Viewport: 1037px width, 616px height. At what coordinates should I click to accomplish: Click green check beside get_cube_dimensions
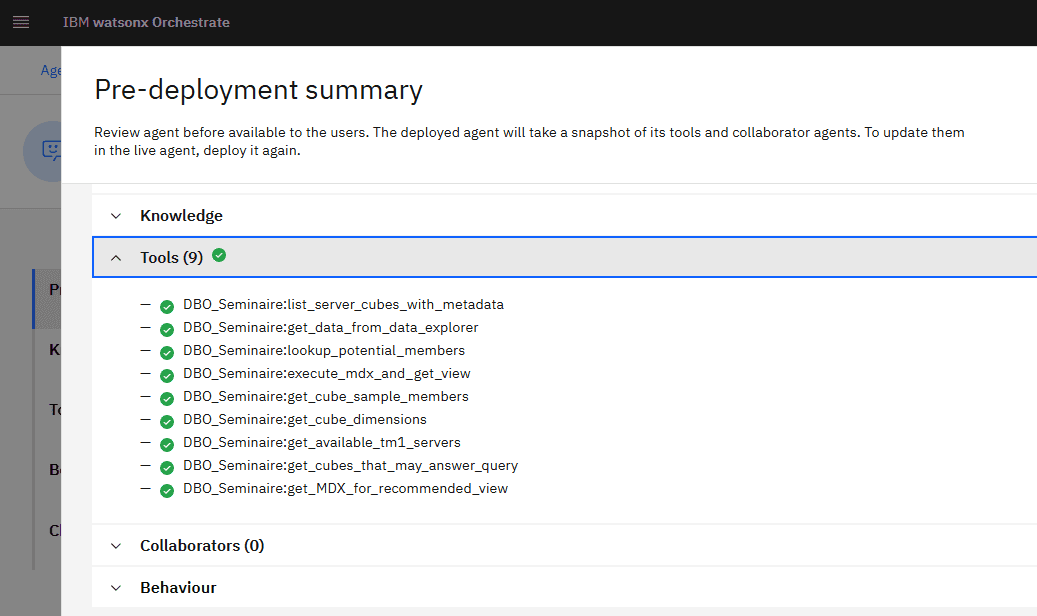[x=166, y=420]
